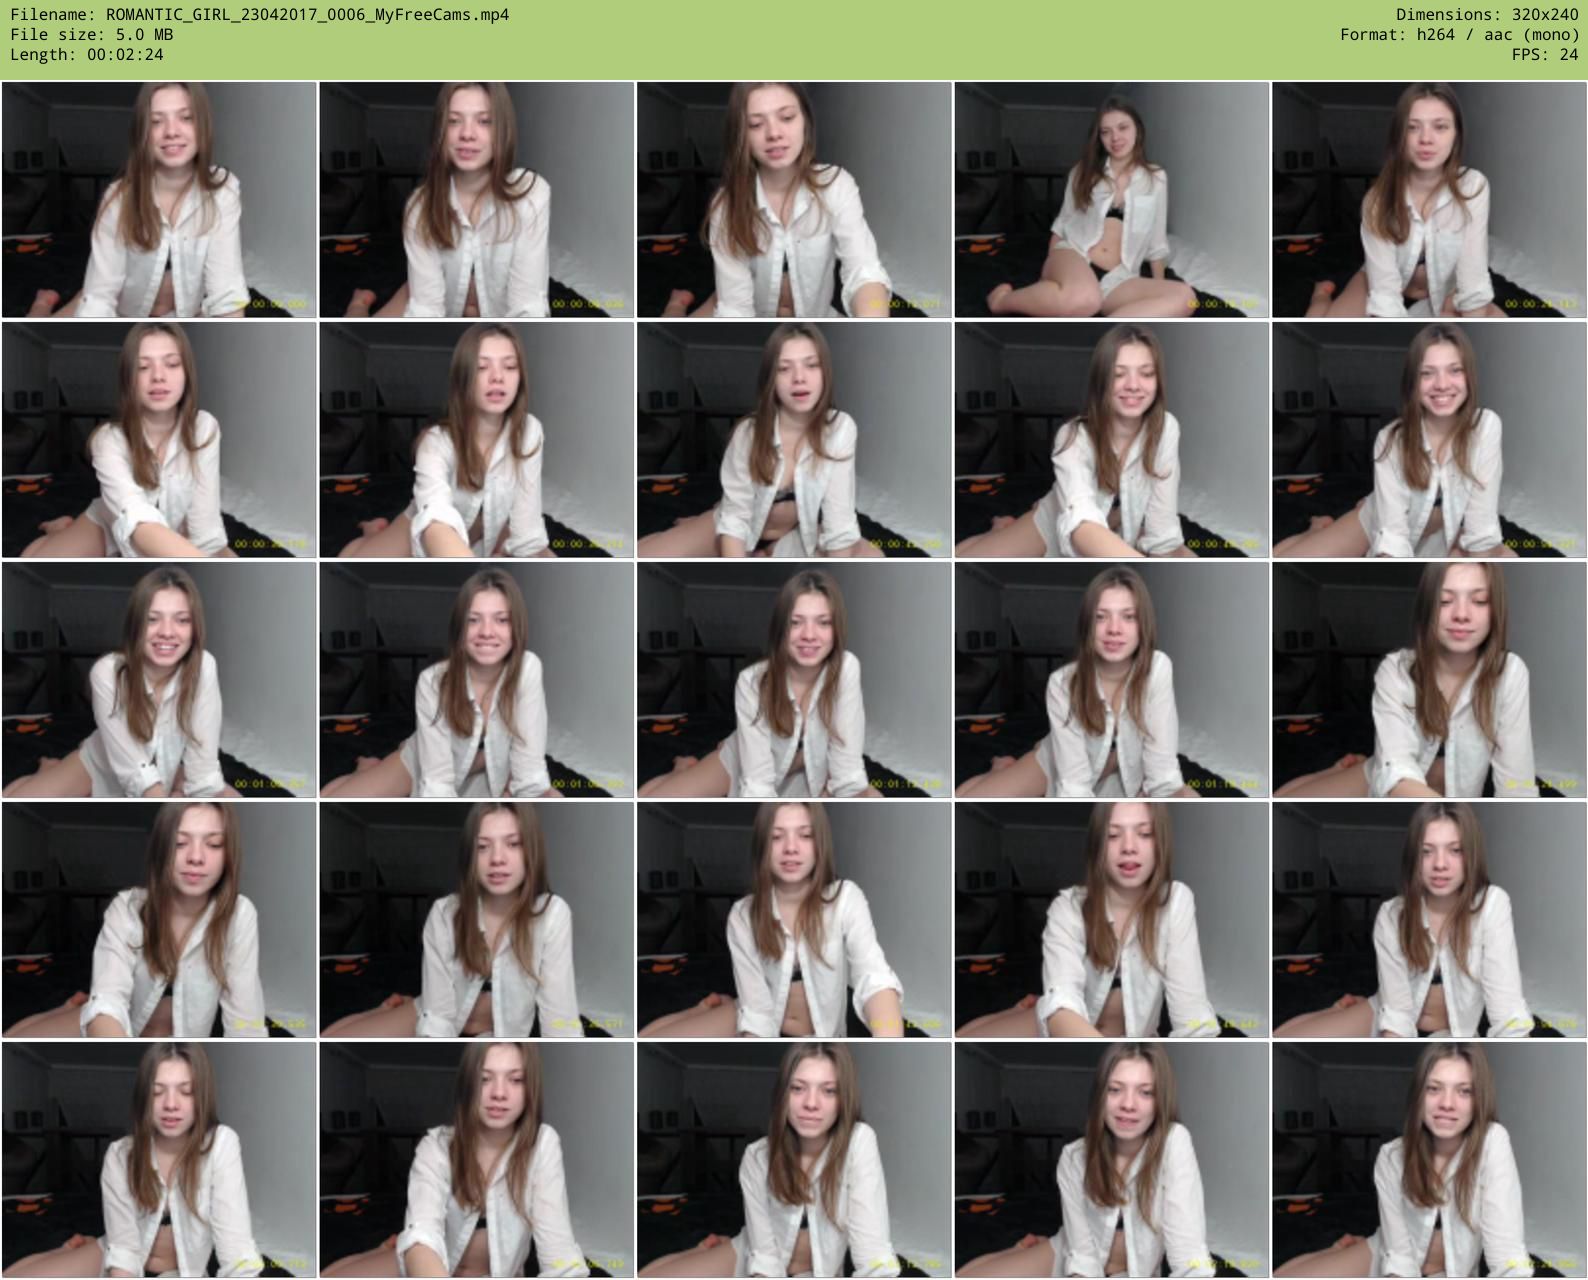Viewport: 1588px width, 1280px height.
Task: Open the fourth thumbnail in the top row
Action: (1112, 200)
